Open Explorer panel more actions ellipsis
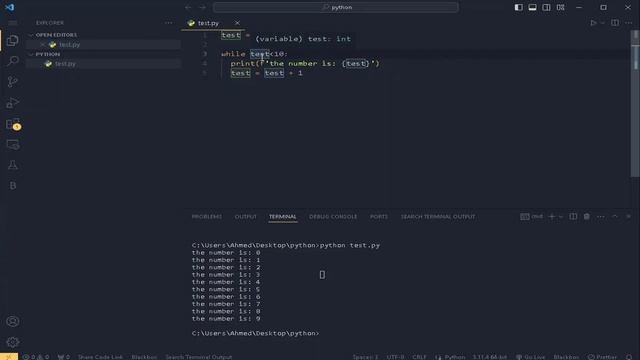The height and width of the screenshot is (360, 640). tap(169, 23)
